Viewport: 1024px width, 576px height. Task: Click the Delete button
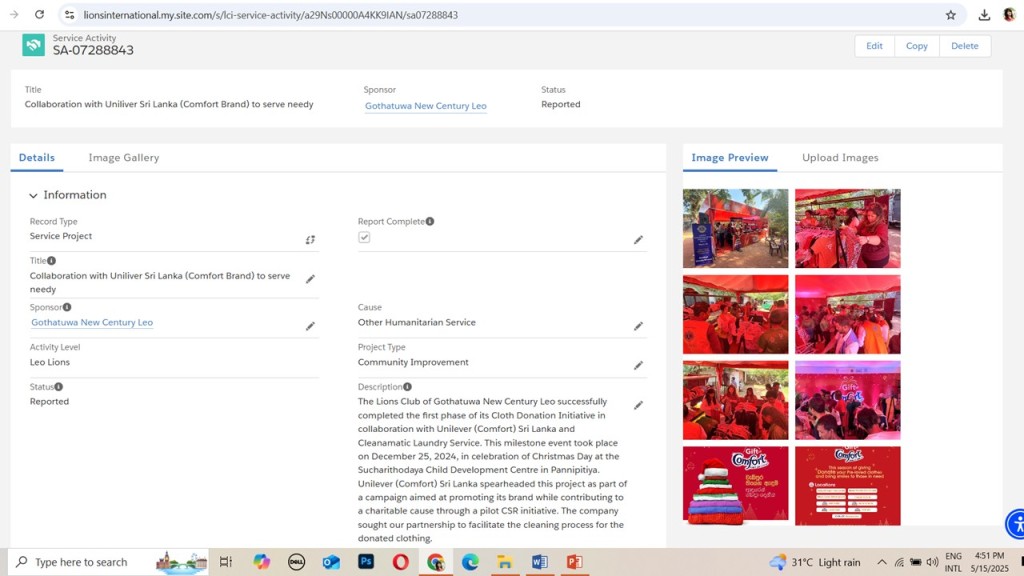coord(965,46)
